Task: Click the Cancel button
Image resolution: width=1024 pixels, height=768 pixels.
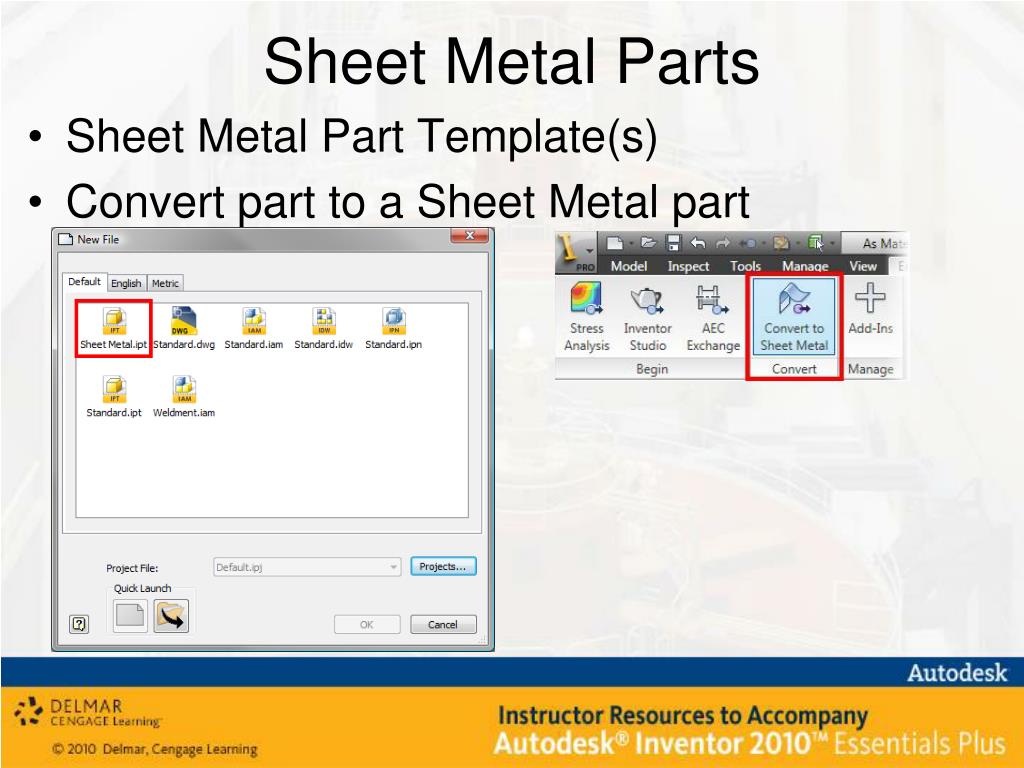Action: [x=443, y=624]
